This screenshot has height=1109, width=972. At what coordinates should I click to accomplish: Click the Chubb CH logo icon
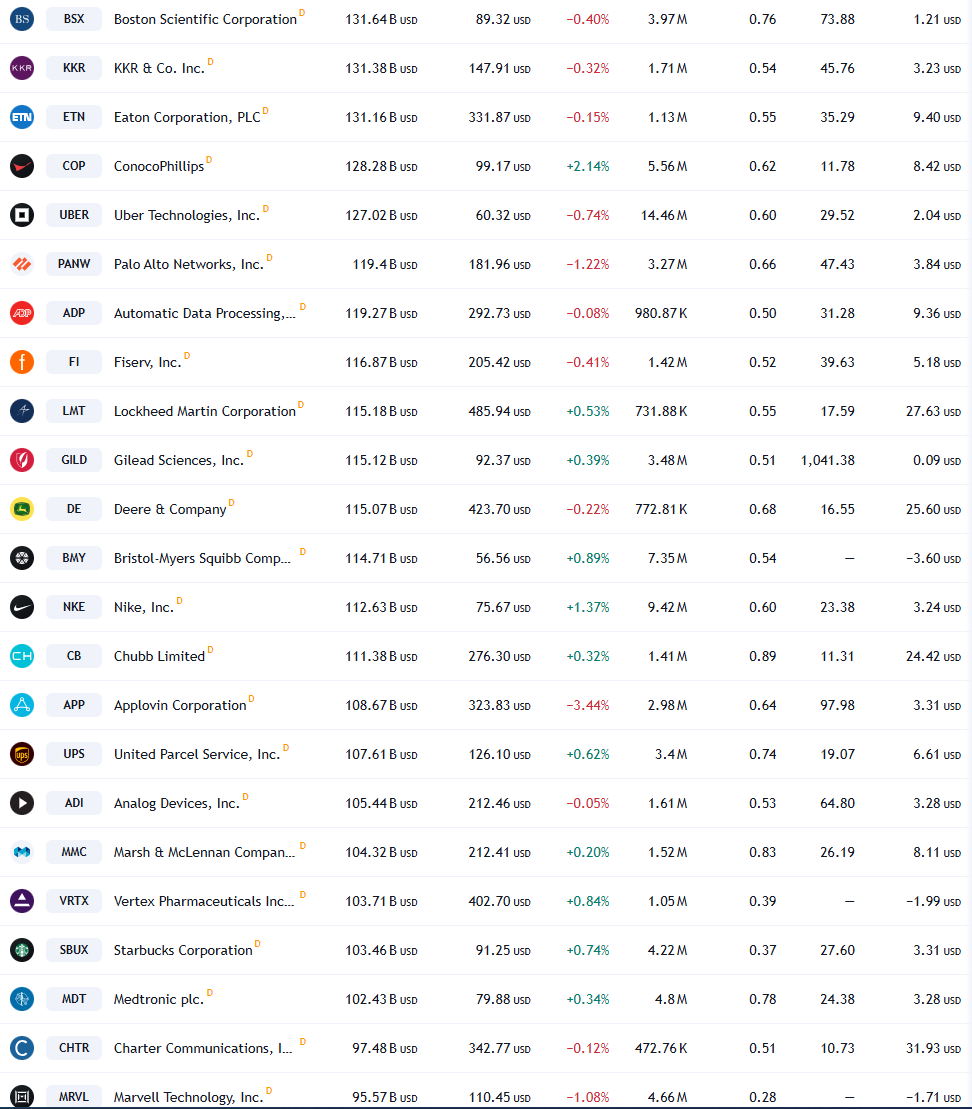pyautogui.click(x=22, y=656)
